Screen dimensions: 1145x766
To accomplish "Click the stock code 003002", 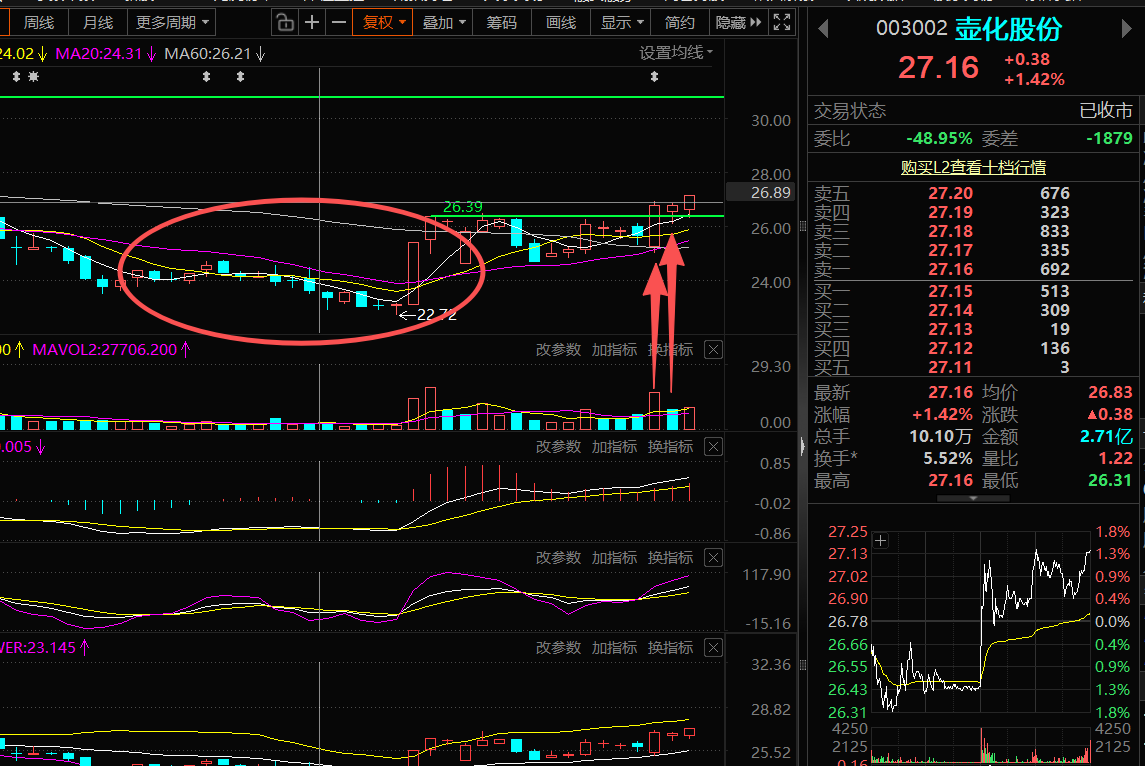I will click(911, 28).
